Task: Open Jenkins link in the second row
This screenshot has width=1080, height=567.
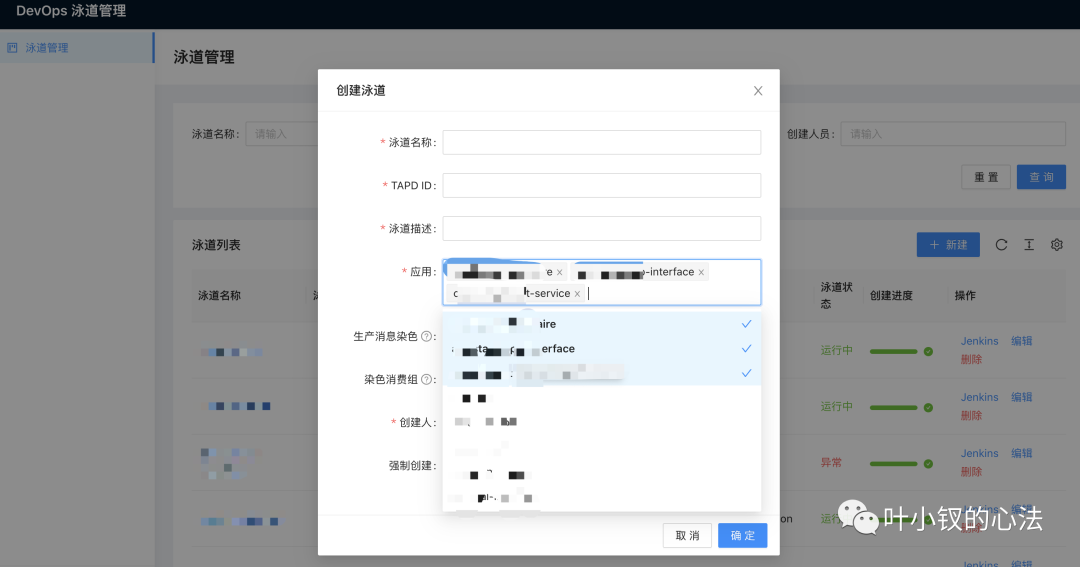Action: click(x=979, y=398)
